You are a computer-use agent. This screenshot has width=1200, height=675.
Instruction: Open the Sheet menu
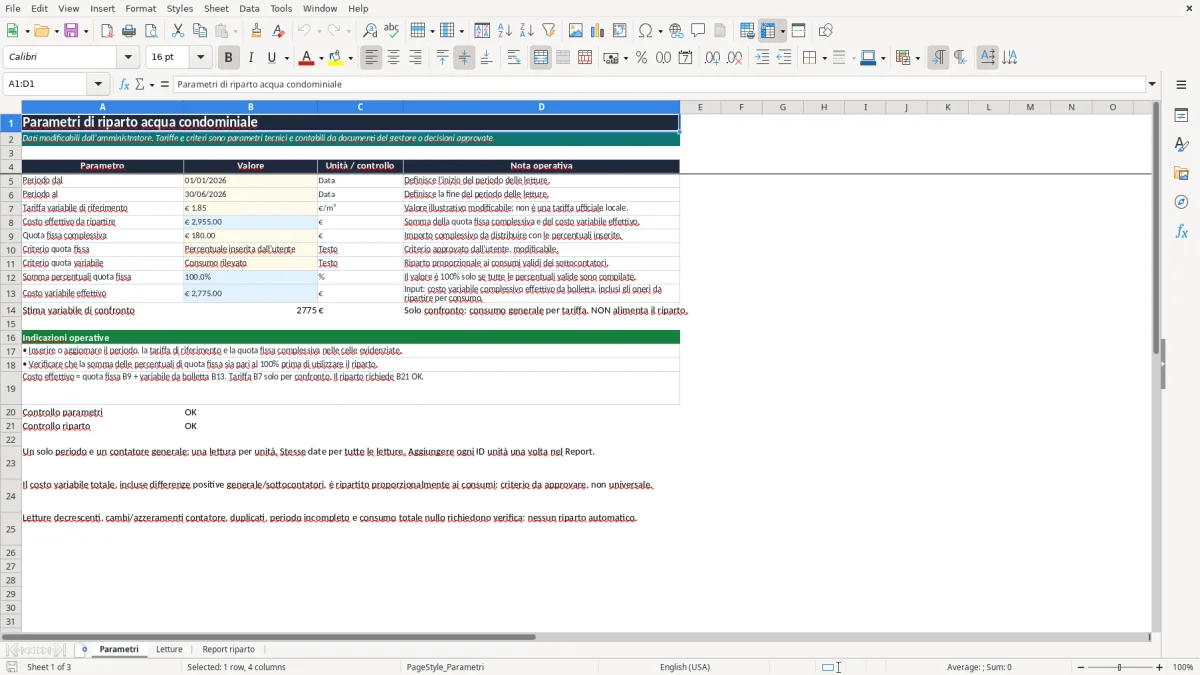[216, 8]
